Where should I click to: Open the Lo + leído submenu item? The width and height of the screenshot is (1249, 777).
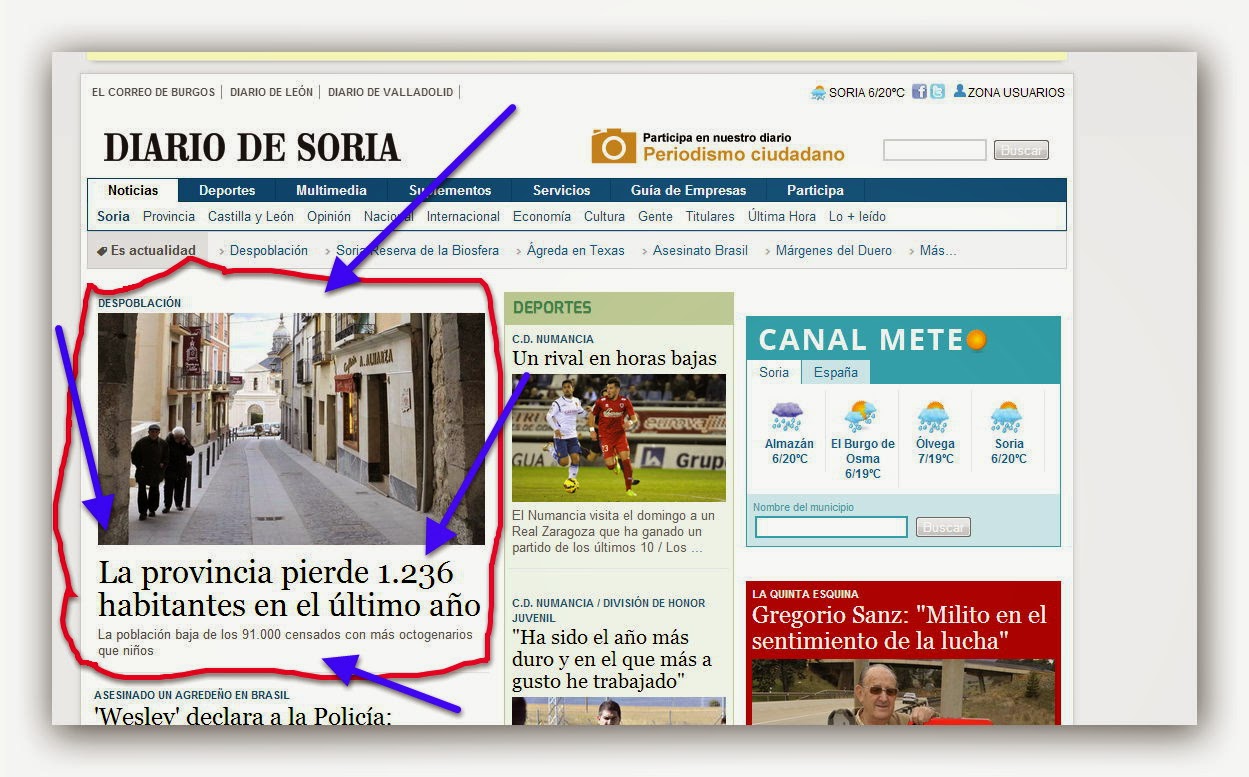click(857, 216)
